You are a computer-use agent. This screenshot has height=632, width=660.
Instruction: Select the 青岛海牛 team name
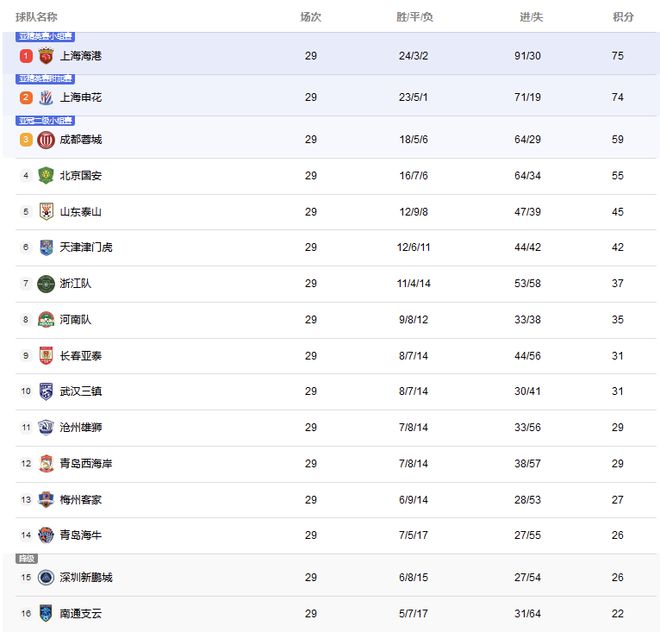(80, 535)
